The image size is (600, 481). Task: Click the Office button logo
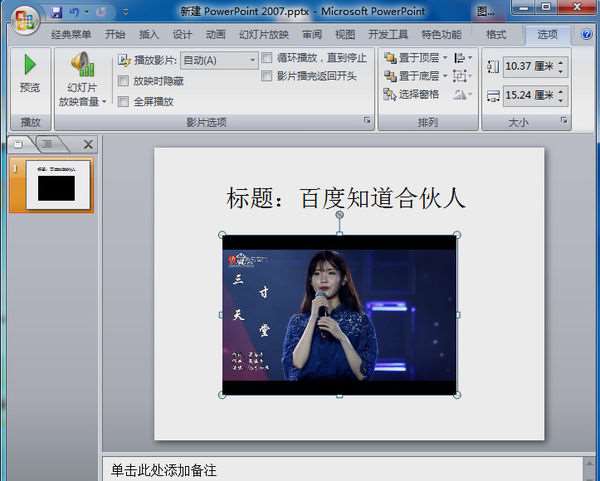click(x=25, y=20)
